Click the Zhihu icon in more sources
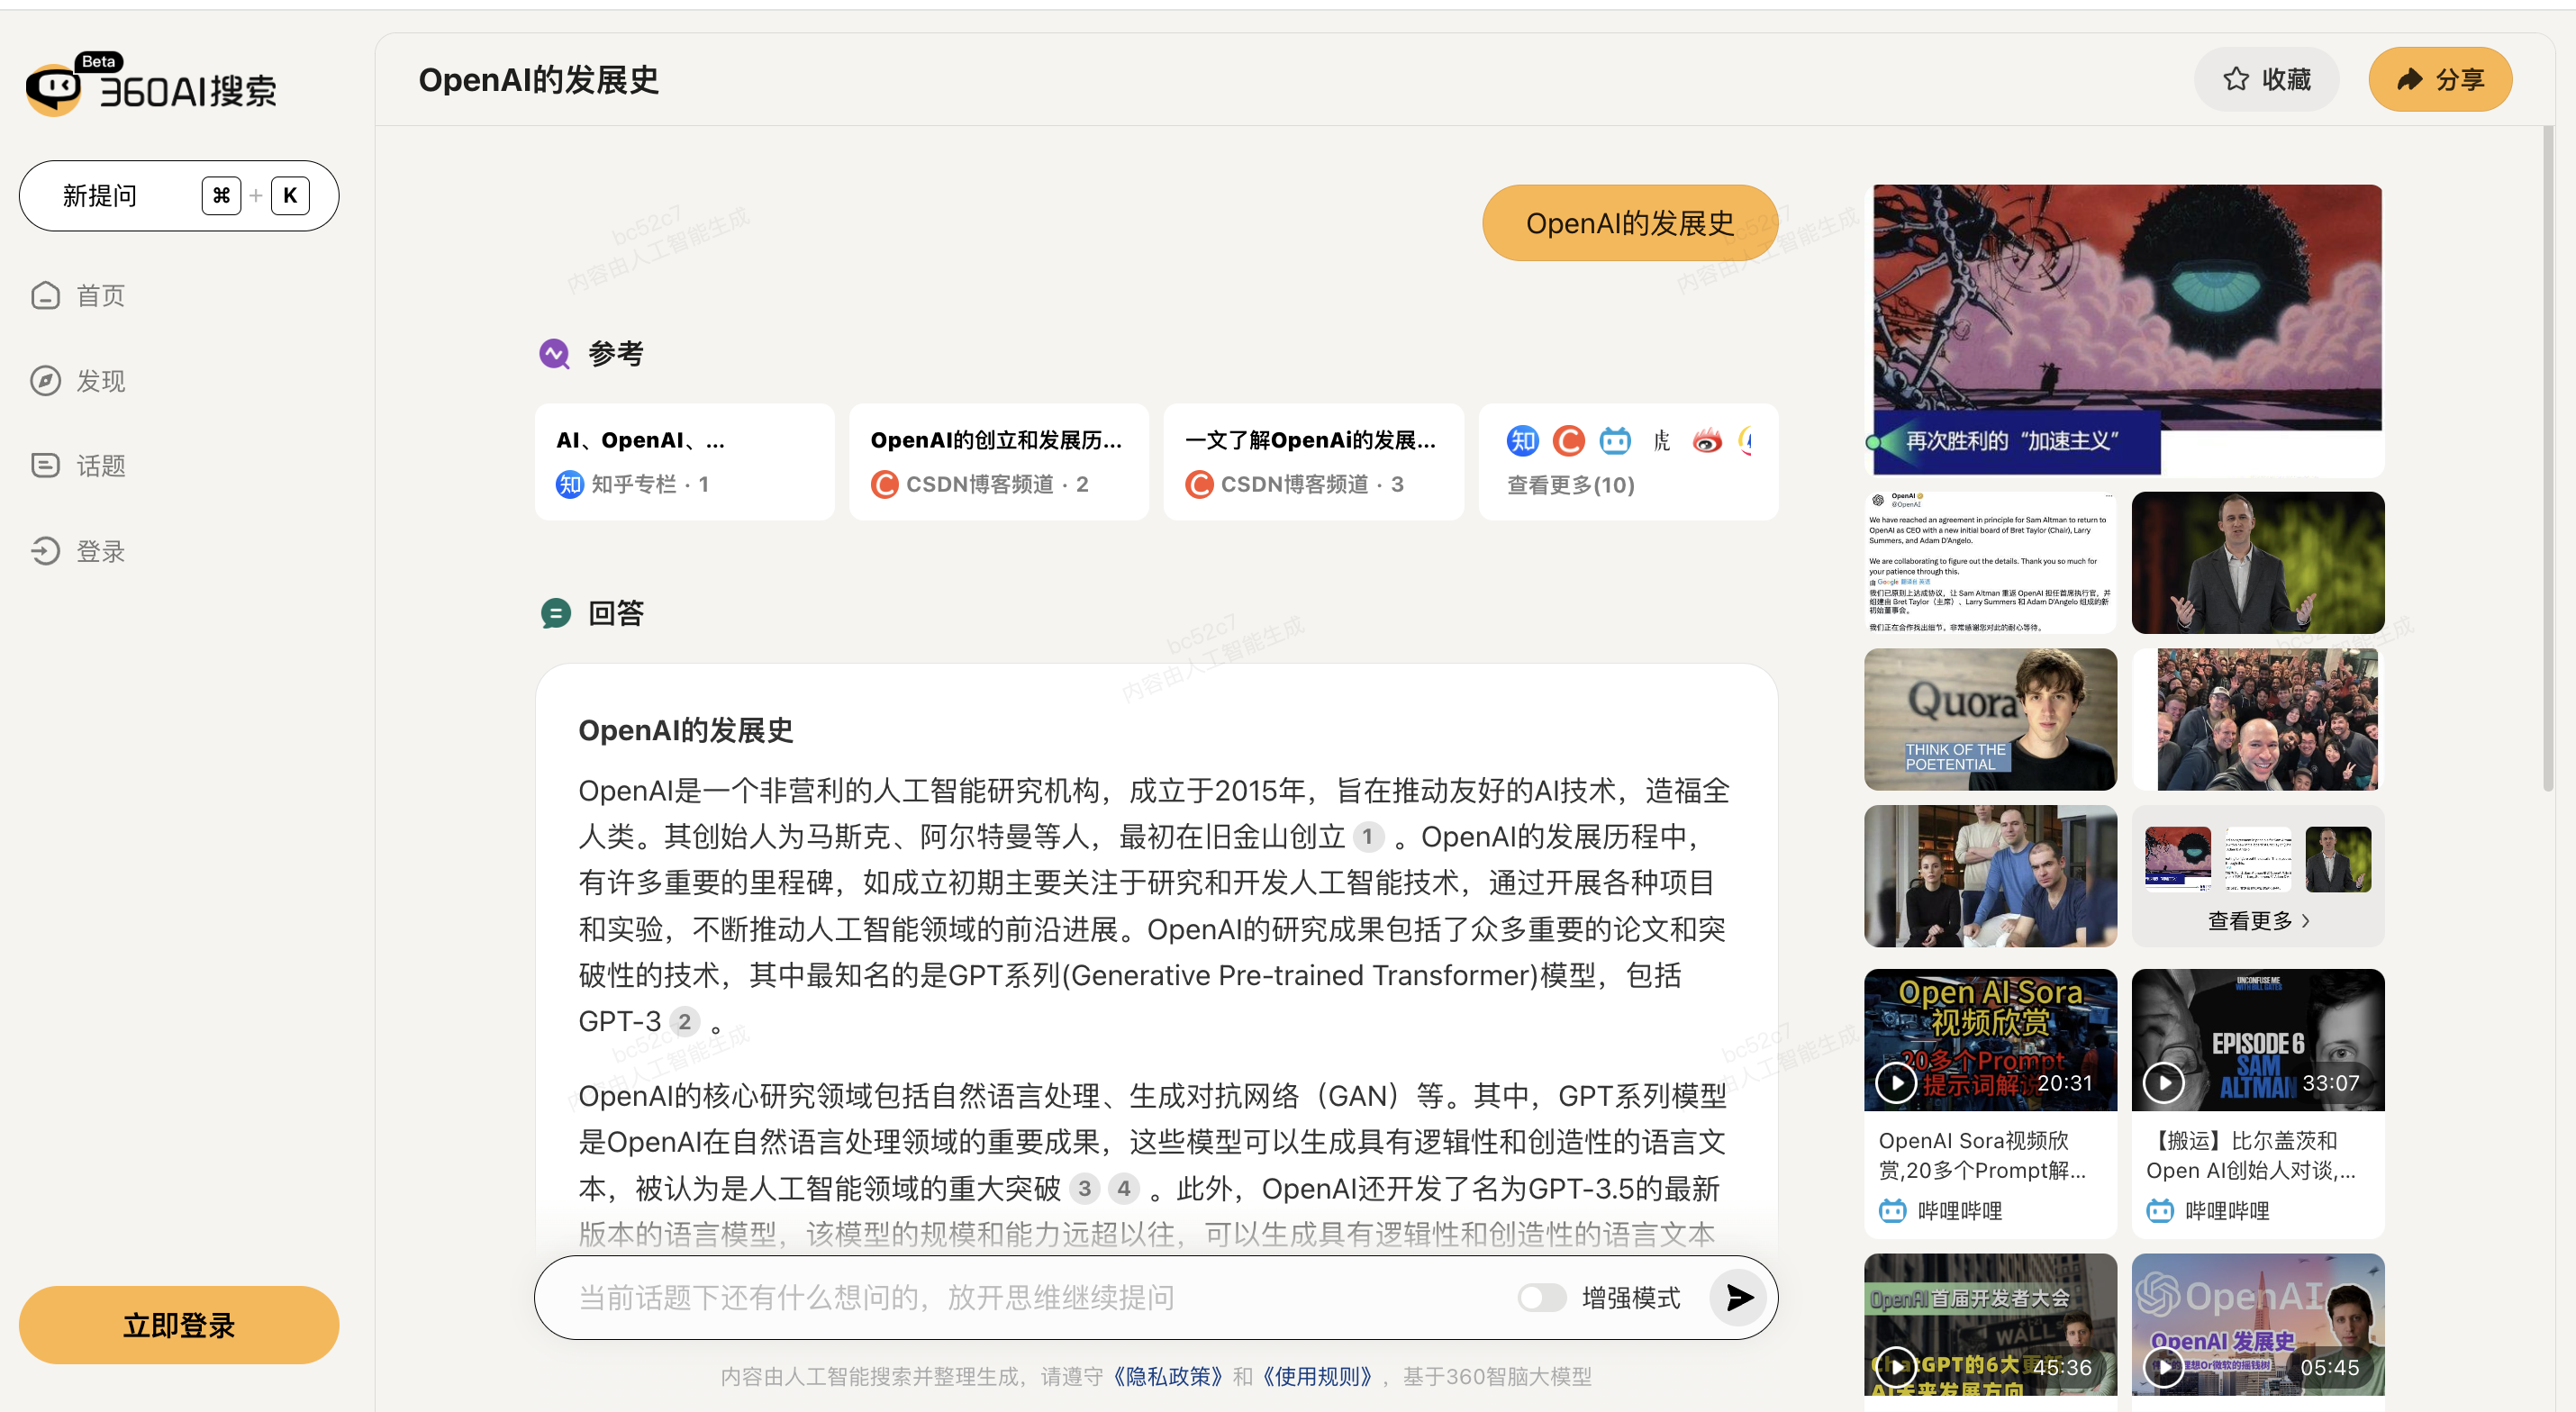The width and height of the screenshot is (2576, 1412). [1522, 441]
